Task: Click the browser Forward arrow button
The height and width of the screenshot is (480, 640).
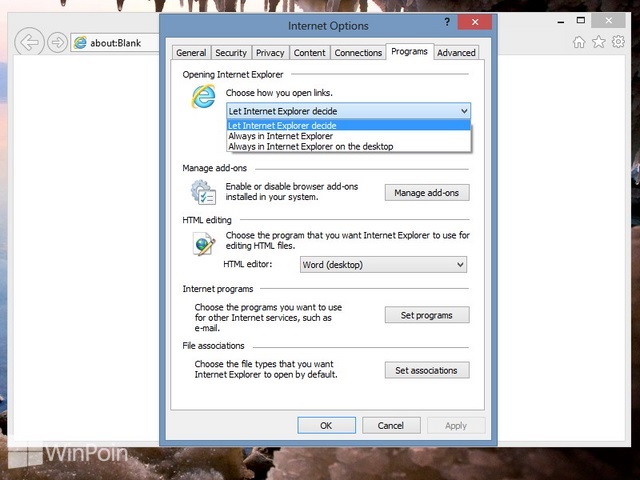Action: (57, 42)
